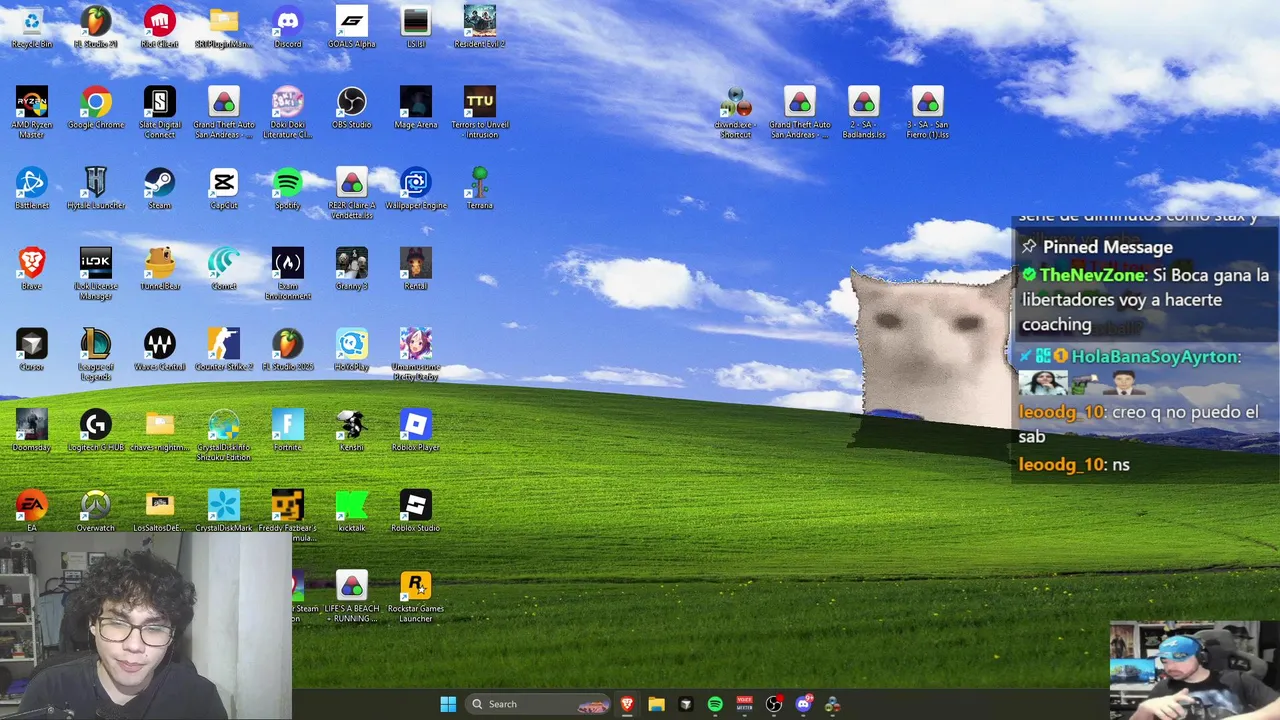Image resolution: width=1280 pixels, height=720 pixels.
Task: Select the 2 - SA - Badlands.lss file
Action: (863, 112)
